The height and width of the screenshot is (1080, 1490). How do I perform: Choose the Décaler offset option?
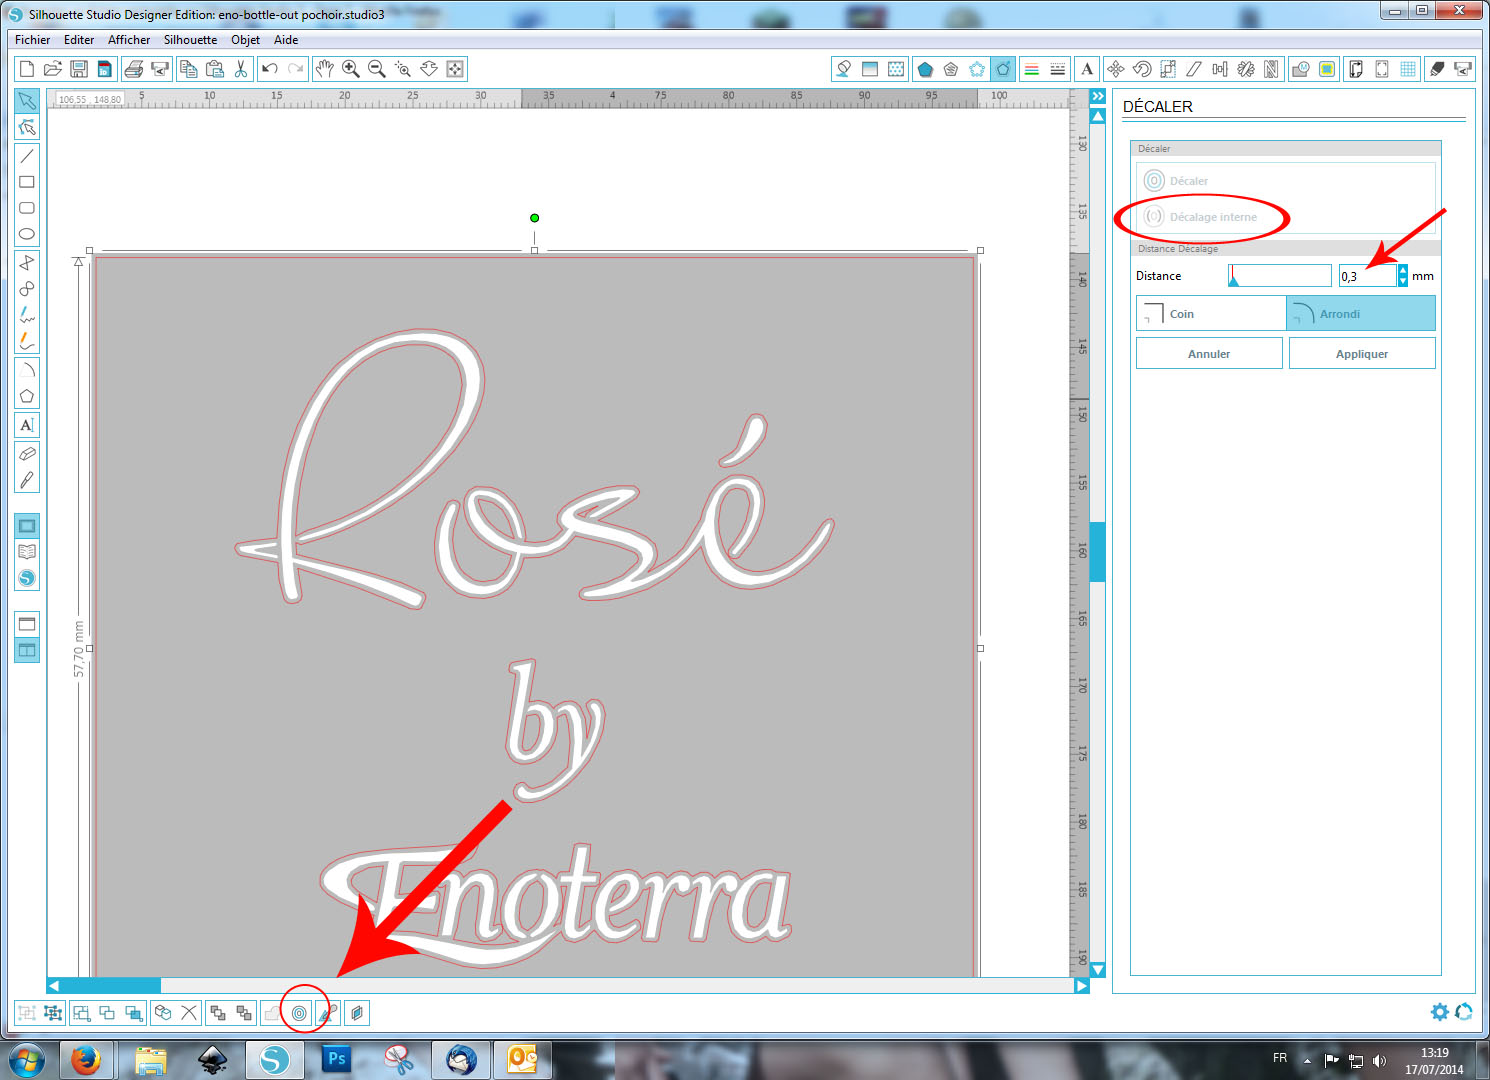coord(1176,181)
